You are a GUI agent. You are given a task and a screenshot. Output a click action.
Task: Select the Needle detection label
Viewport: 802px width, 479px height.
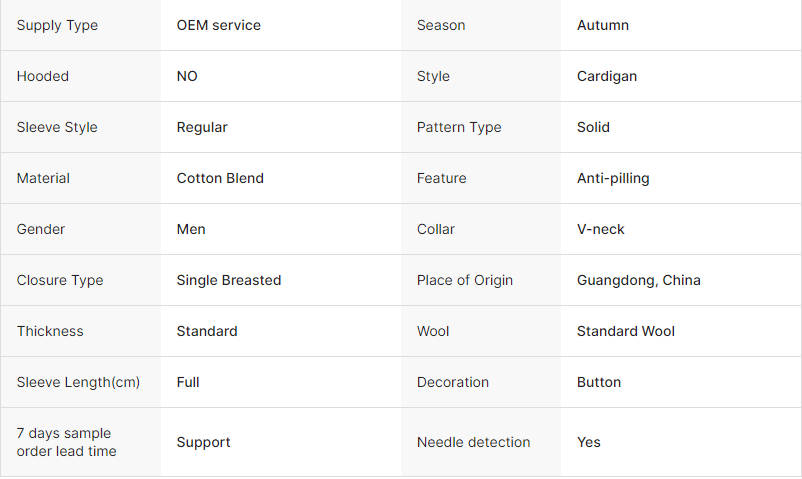click(x=473, y=442)
